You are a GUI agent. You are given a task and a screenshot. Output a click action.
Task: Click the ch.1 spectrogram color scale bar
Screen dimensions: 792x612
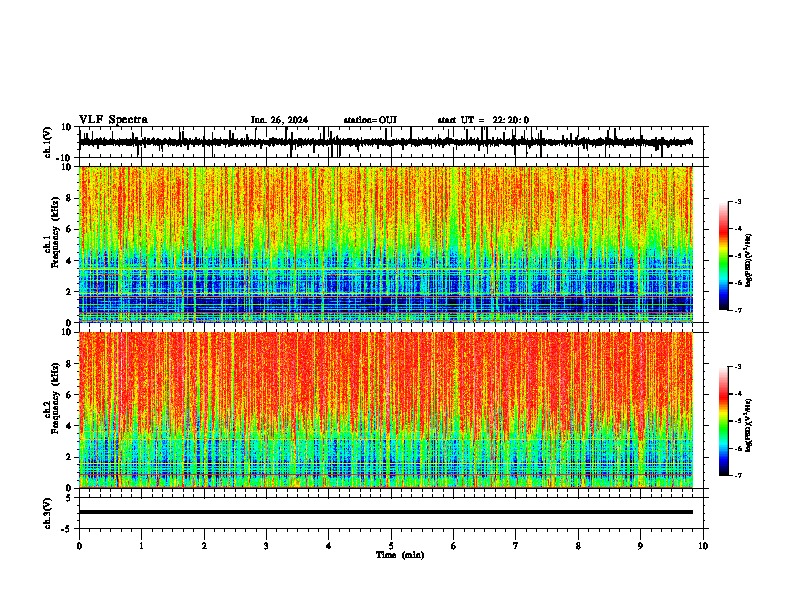click(x=724, y=256)
